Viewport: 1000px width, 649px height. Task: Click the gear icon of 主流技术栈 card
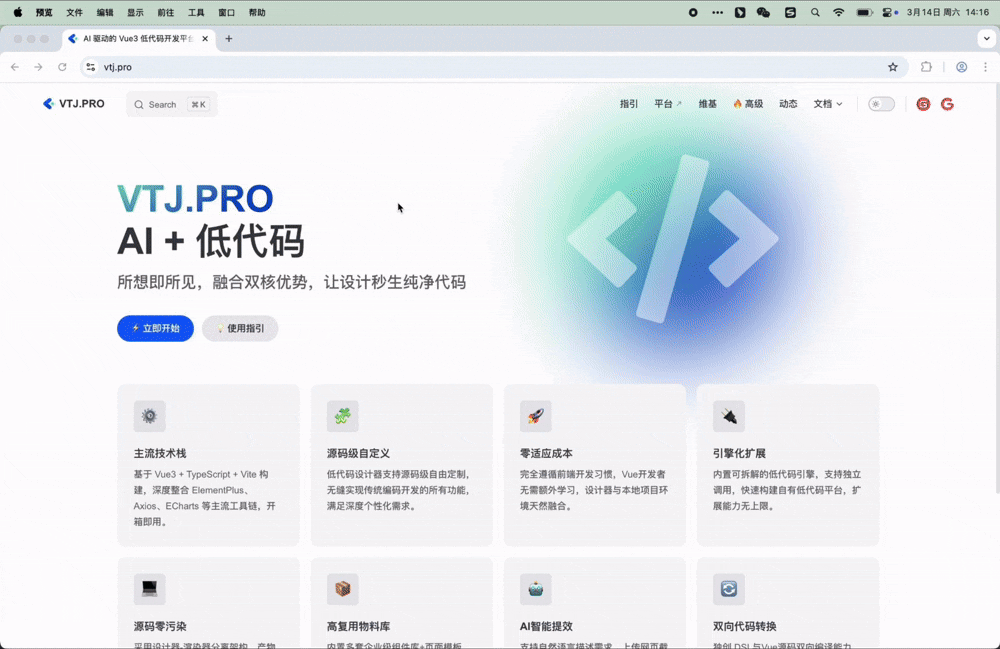pos(149,416)
